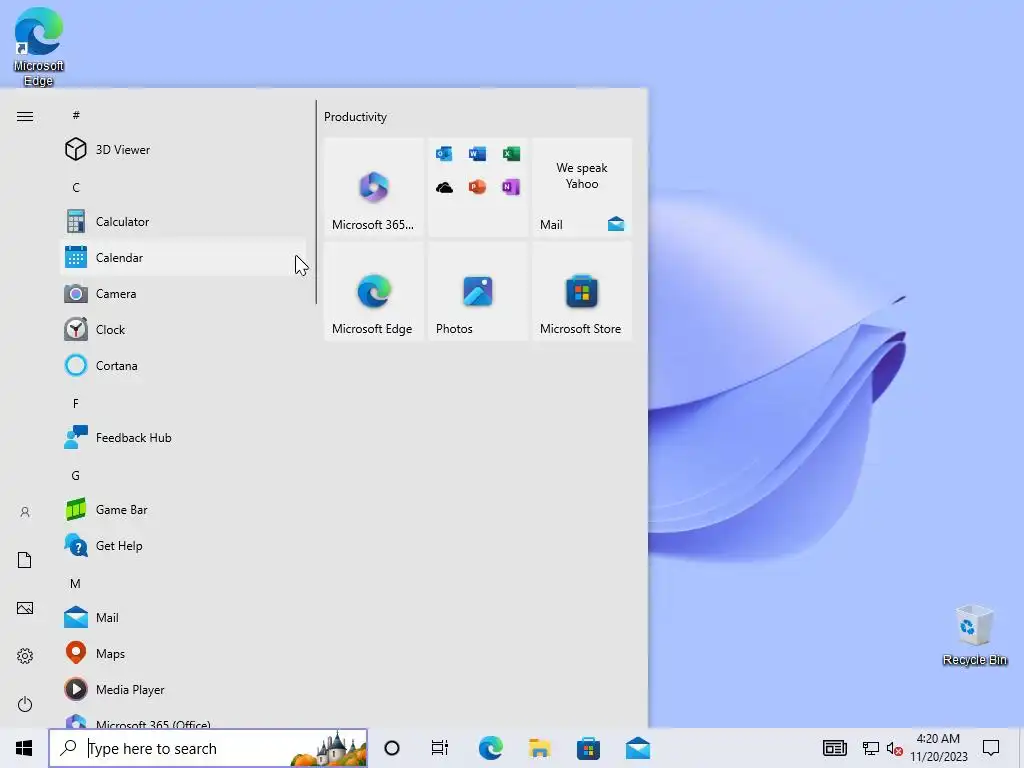Open the clock and date flyout
This screenshot has width=1024, height=768.
[x=938, y=748]
